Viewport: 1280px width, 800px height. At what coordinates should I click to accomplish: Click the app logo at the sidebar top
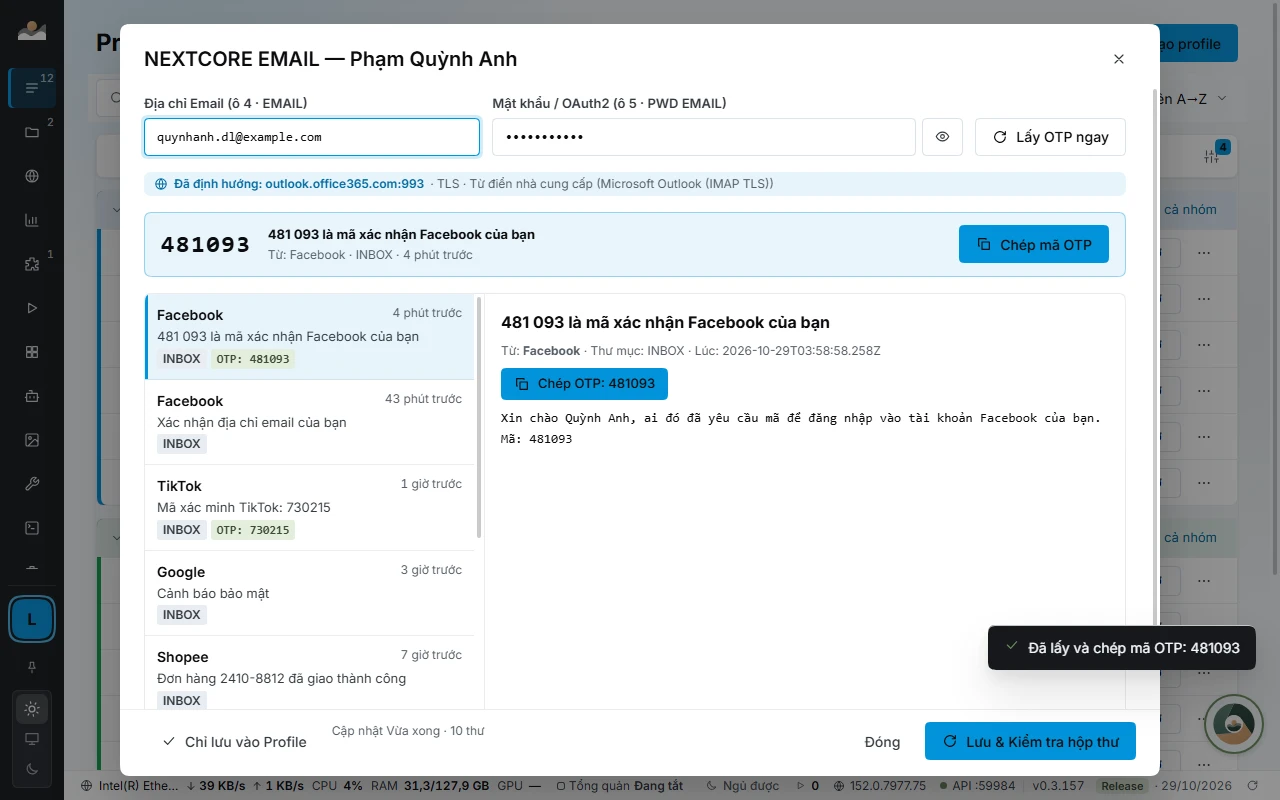32,30
